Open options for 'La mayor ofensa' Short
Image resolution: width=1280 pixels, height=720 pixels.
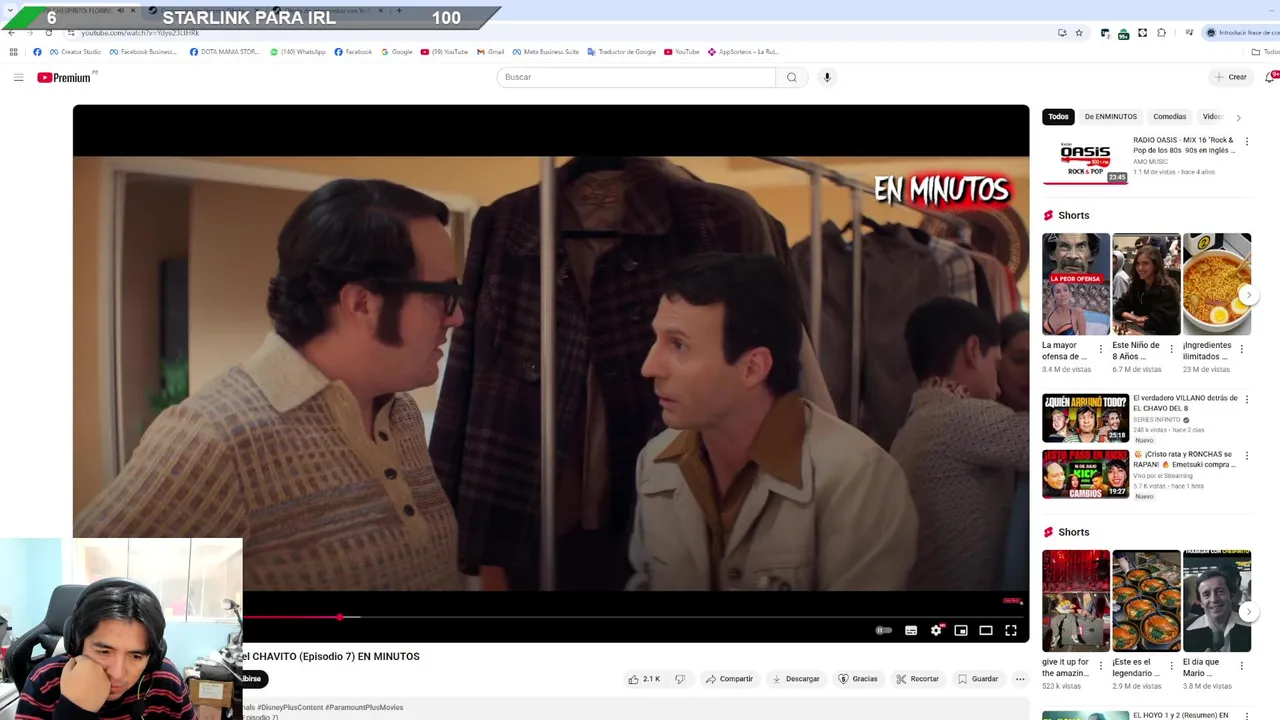pyautogui.click(x=1101, y=349)
